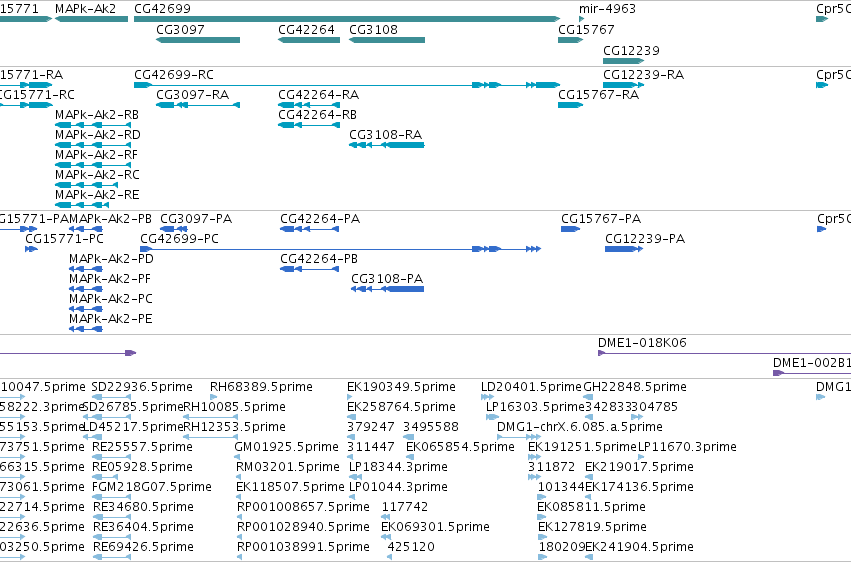This screenshot has height=562, width=851.
Task: Click feature 3495588
Action: [408, 437]
